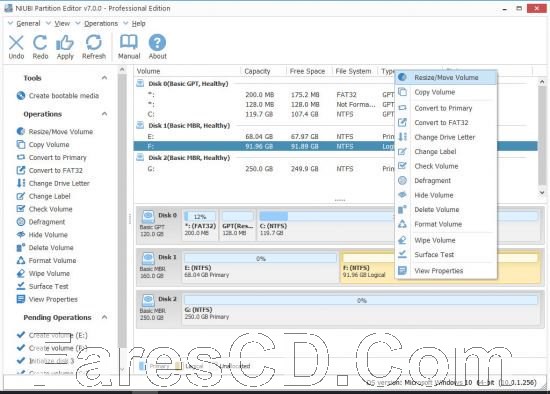Image resolution: width=550 pixels, height=394 pixels.
Task: Select Wipe Volume in sidebar
Action: (x=43, y=273)
